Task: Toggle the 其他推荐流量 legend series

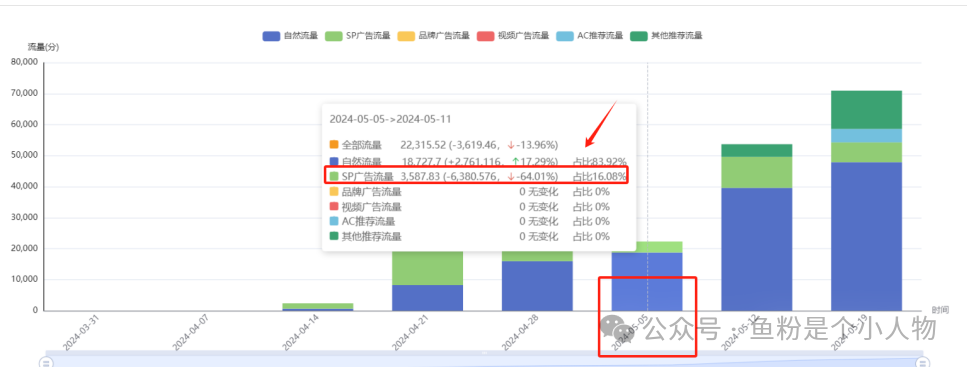Action: pos(666,36)
